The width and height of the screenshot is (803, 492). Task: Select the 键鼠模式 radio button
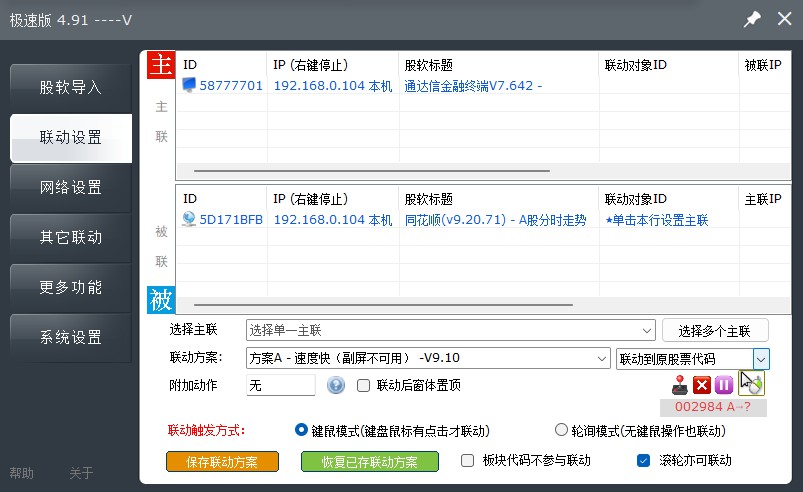[x=302, y=431]
